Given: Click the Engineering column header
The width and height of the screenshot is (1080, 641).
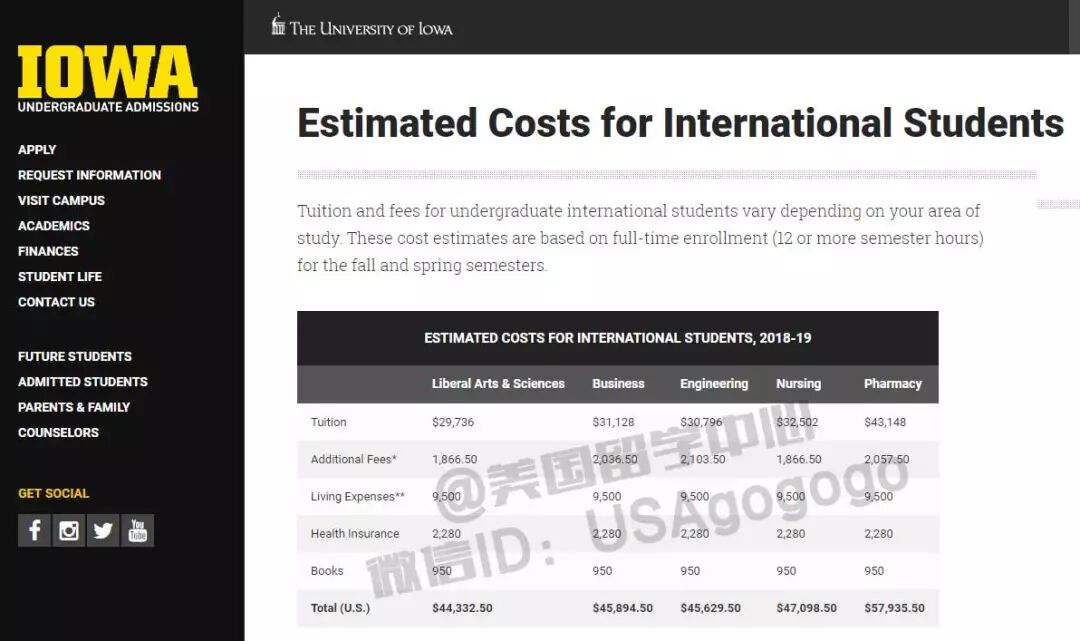Looking at the screenshot, I should pyautogui.click(x=714, y=383).
